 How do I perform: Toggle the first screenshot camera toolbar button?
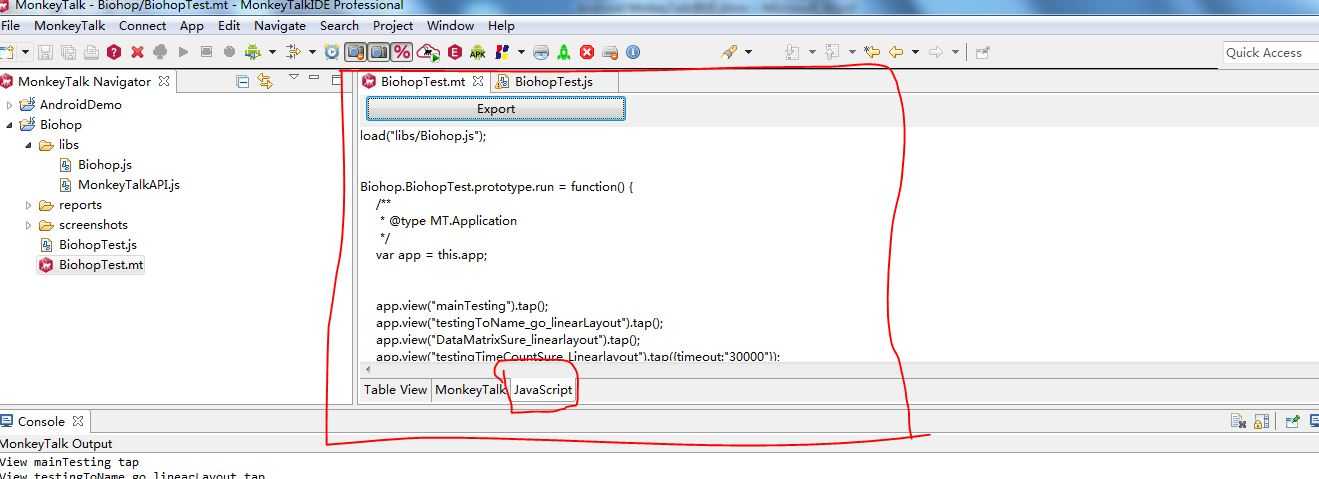coord(355,52)
